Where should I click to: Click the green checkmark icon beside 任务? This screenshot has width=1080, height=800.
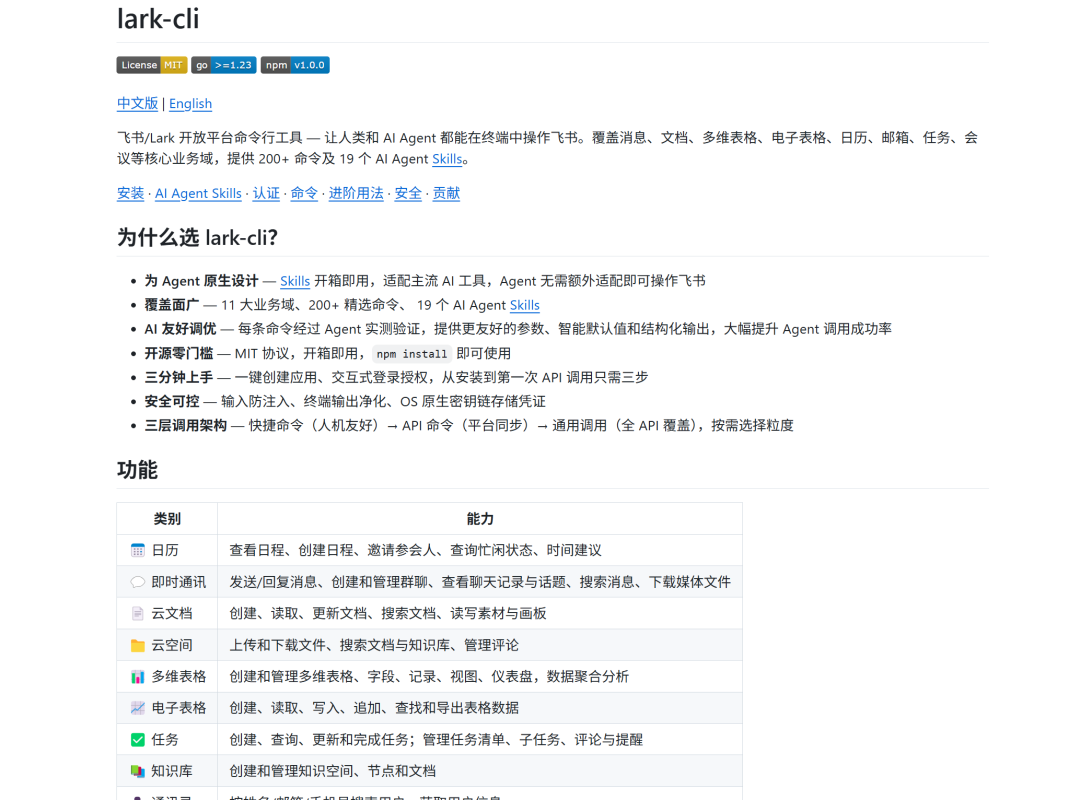click(138, 740)
